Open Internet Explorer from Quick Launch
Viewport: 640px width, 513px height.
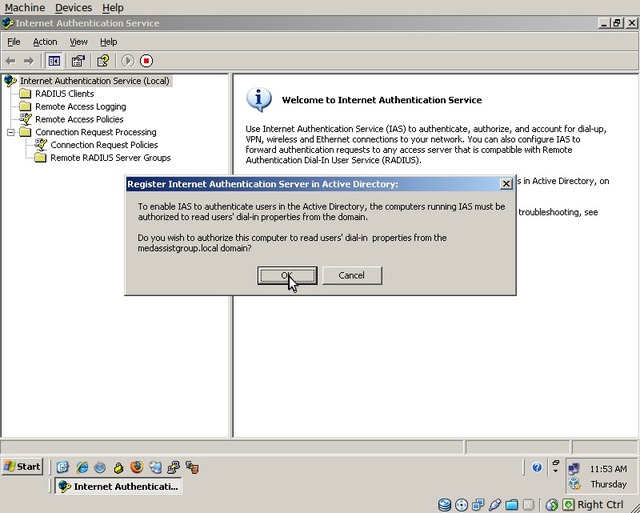click(x=82, y=467)
